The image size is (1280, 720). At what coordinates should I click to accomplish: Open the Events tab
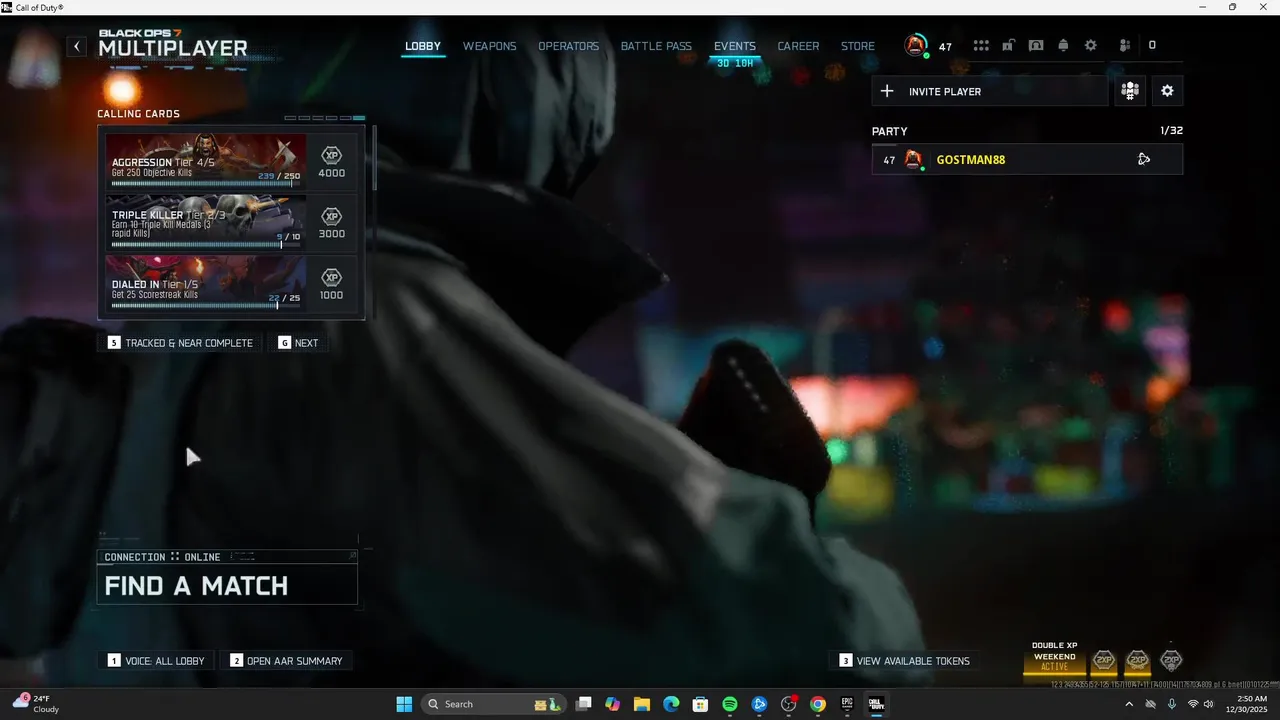(735, 46)
